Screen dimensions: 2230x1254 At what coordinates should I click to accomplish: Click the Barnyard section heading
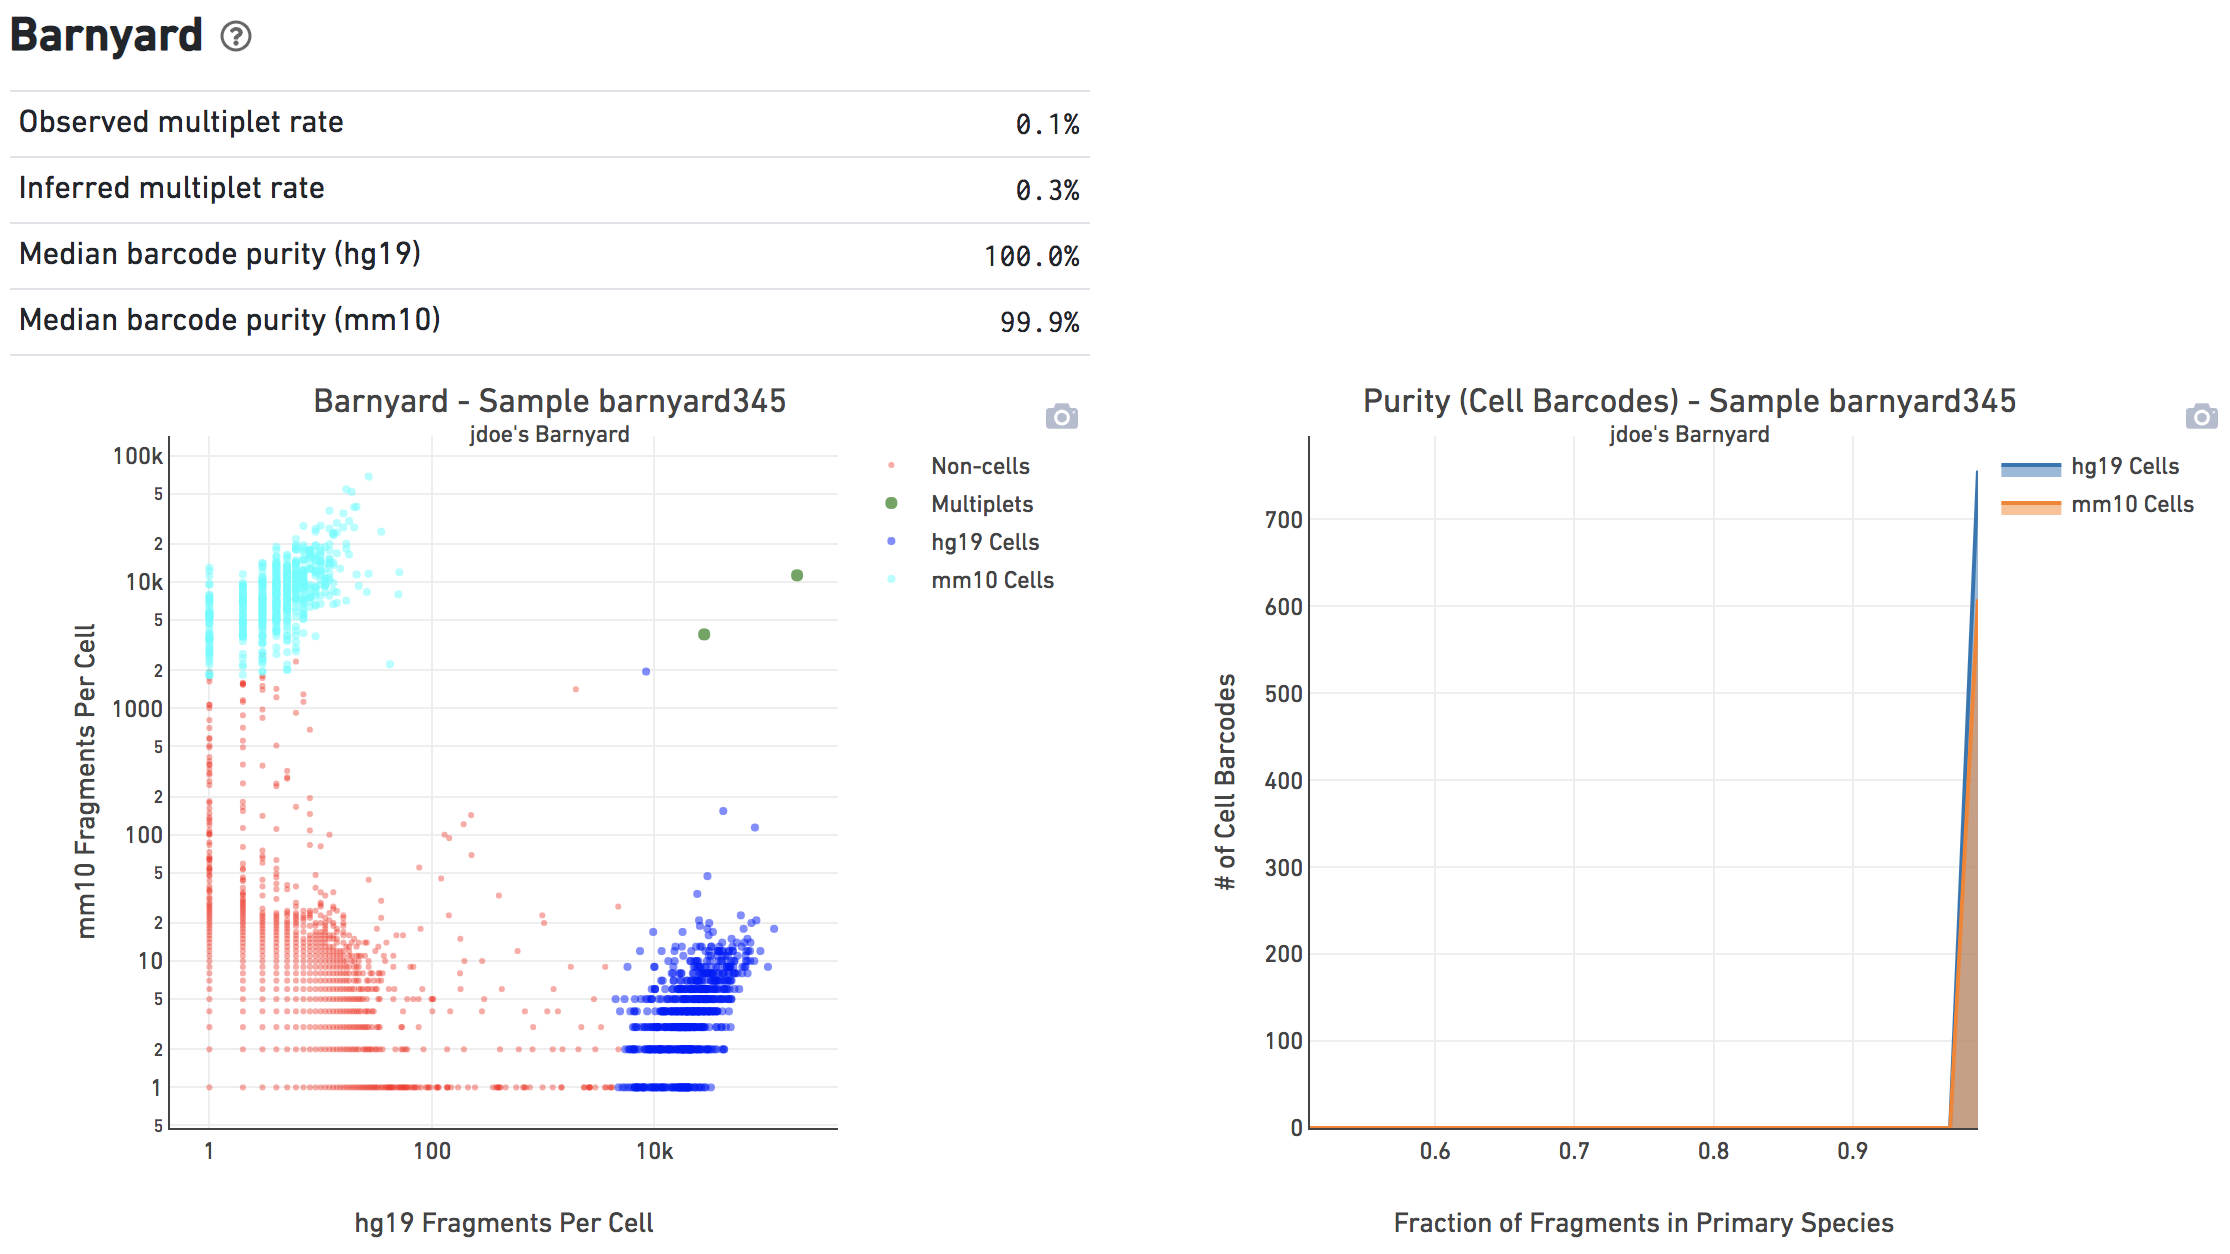point(106,36)
